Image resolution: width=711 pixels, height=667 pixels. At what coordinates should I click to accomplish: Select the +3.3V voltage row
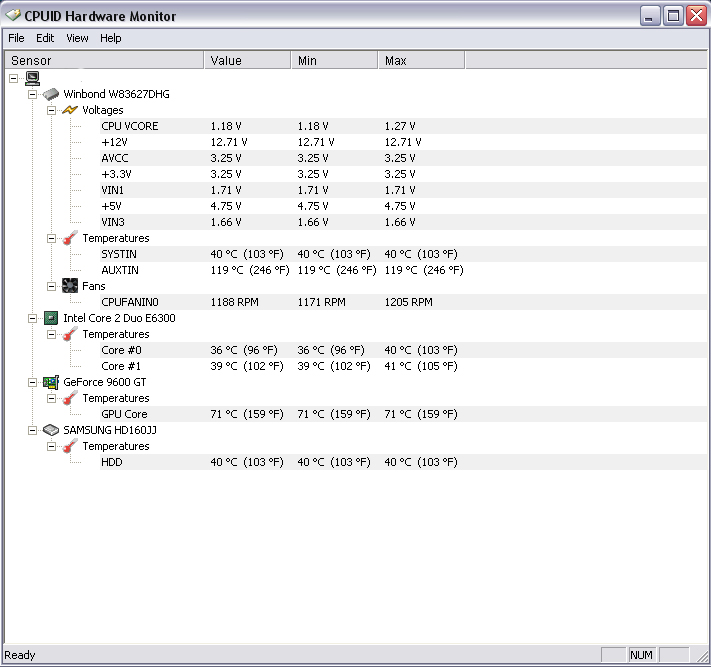pos(404,174)
